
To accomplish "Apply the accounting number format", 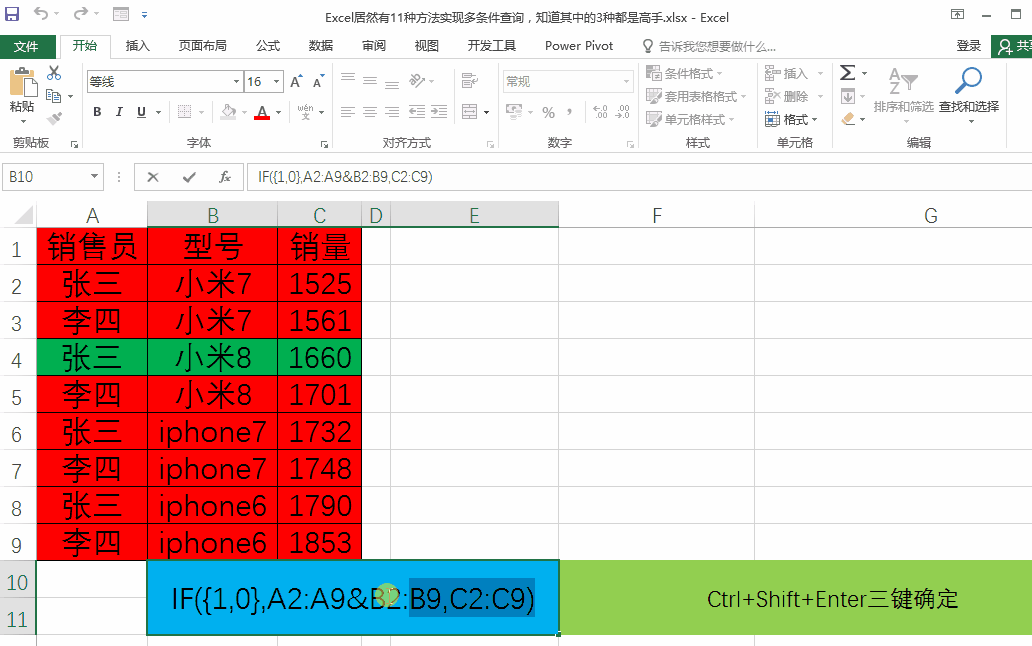I will [x=514, y=112].
